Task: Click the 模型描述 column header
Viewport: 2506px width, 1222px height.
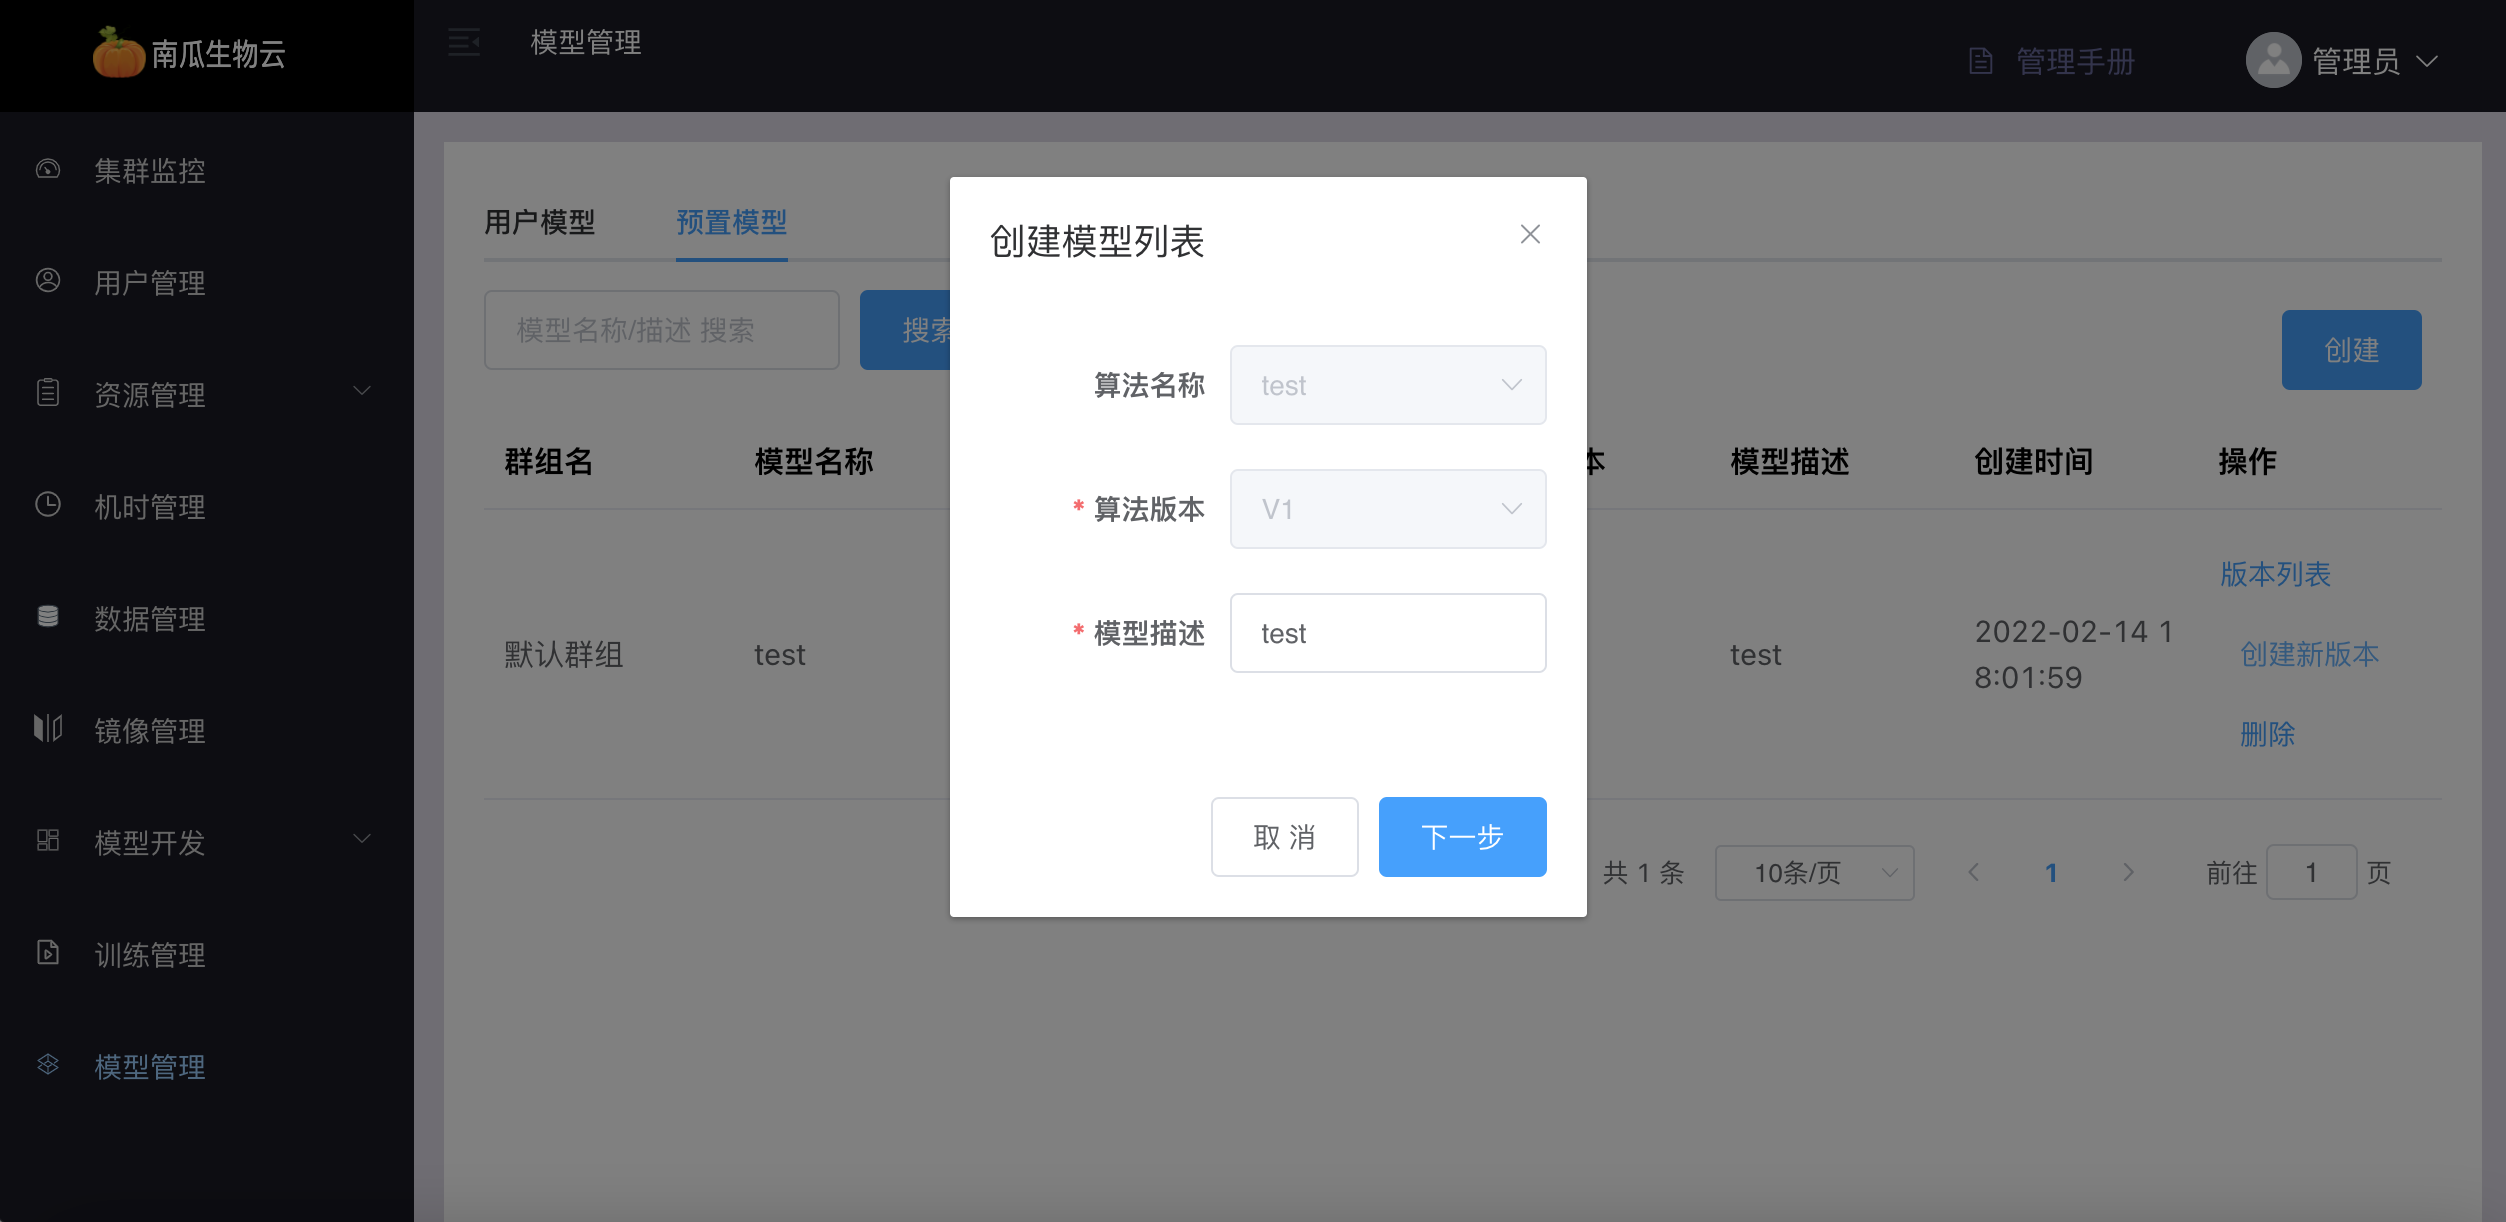Action: point(1790,462)
